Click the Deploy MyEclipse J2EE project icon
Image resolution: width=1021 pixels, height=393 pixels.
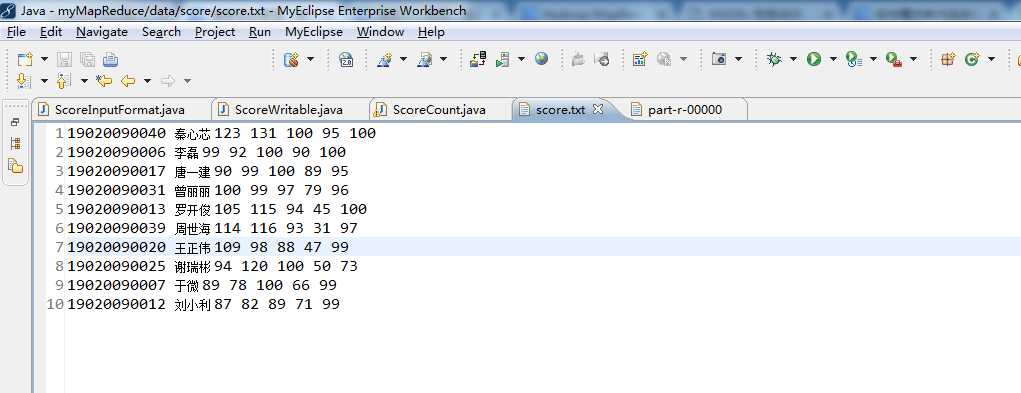(x=478, y=60)
